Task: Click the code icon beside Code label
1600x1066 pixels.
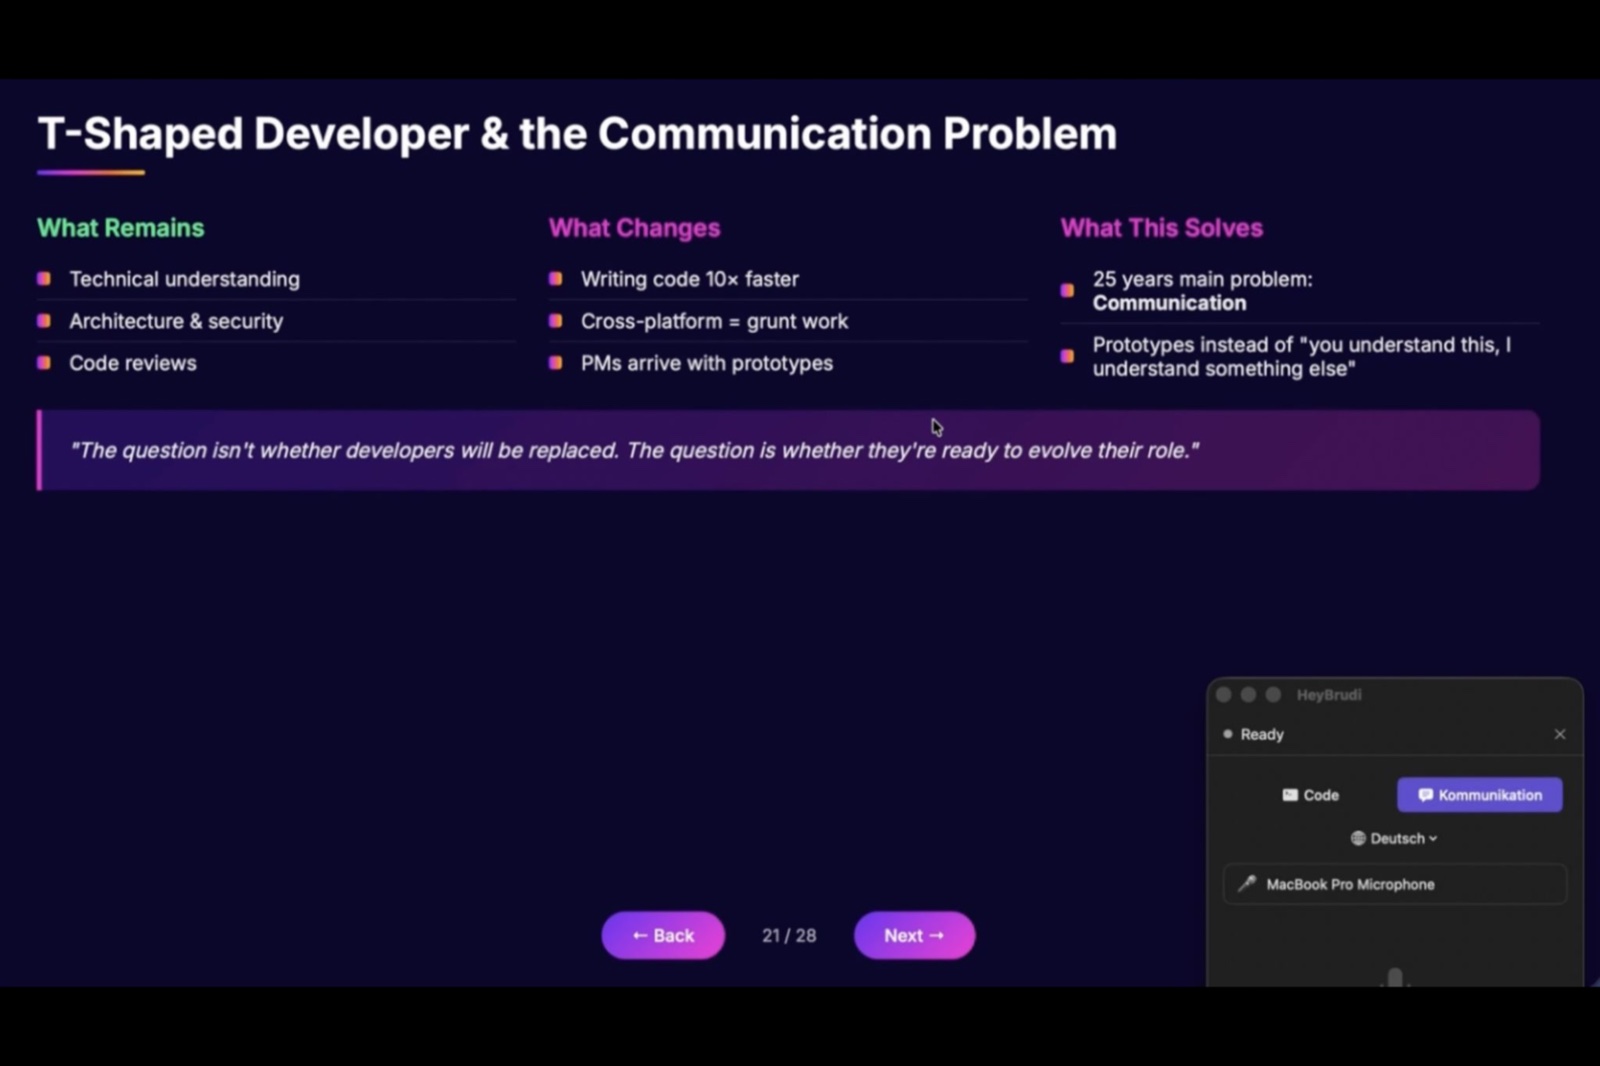Action: (x=1290, y=795)
